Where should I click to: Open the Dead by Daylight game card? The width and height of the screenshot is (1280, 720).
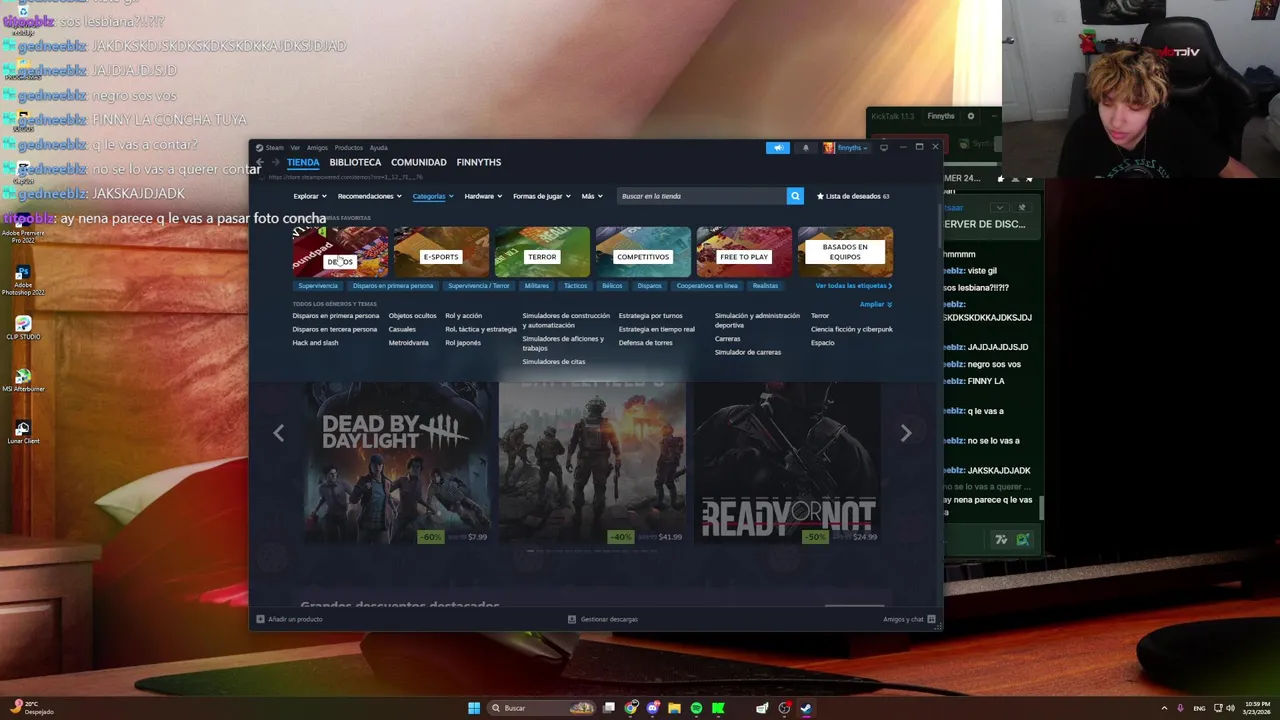pos(397,463)
